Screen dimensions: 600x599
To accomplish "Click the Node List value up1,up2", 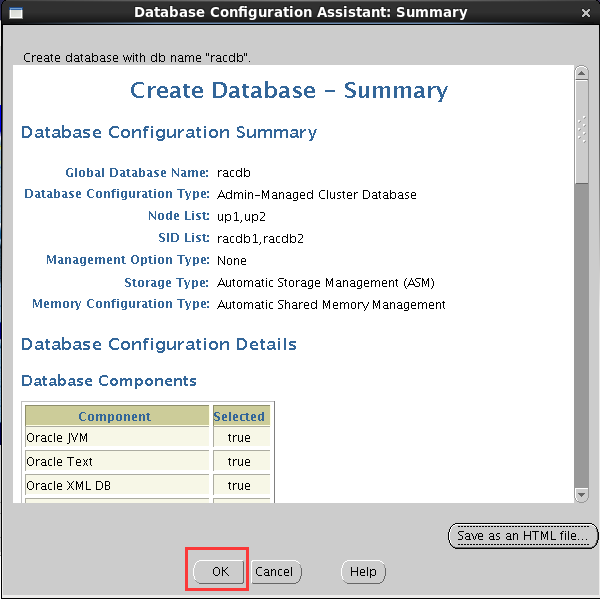I will tap(241, 217).
